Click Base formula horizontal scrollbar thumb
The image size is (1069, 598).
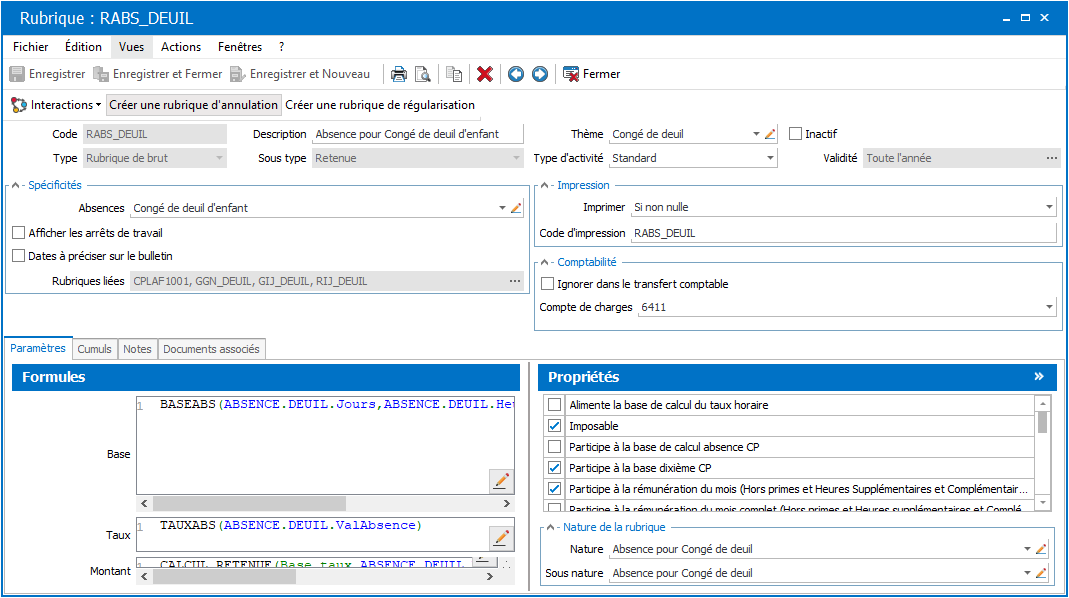pos(249,504)
